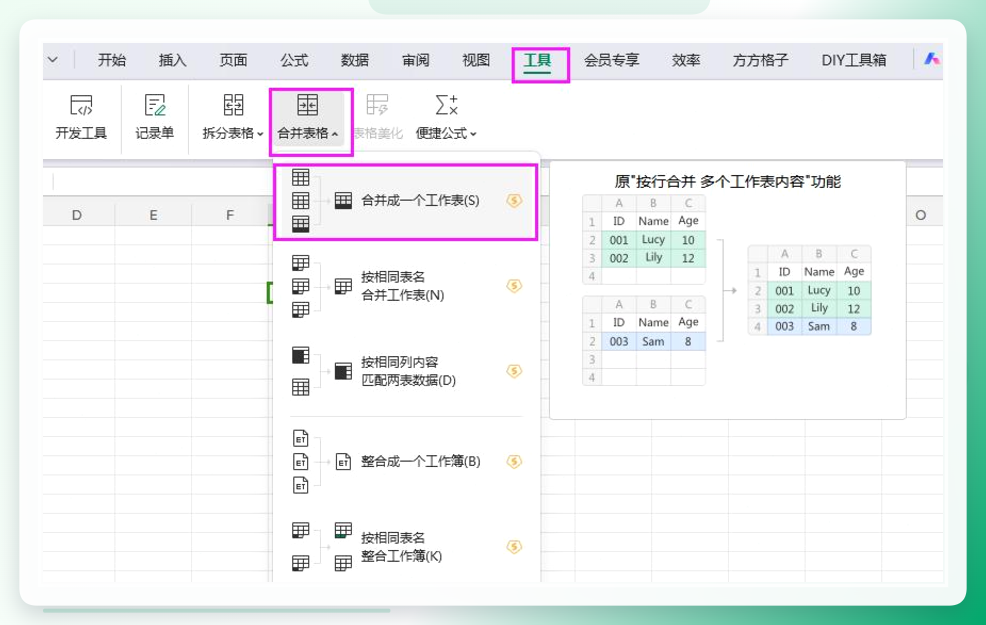Click the member badge beside 匹配两表数据(D)
986x625 pixels.
(514, 371)
